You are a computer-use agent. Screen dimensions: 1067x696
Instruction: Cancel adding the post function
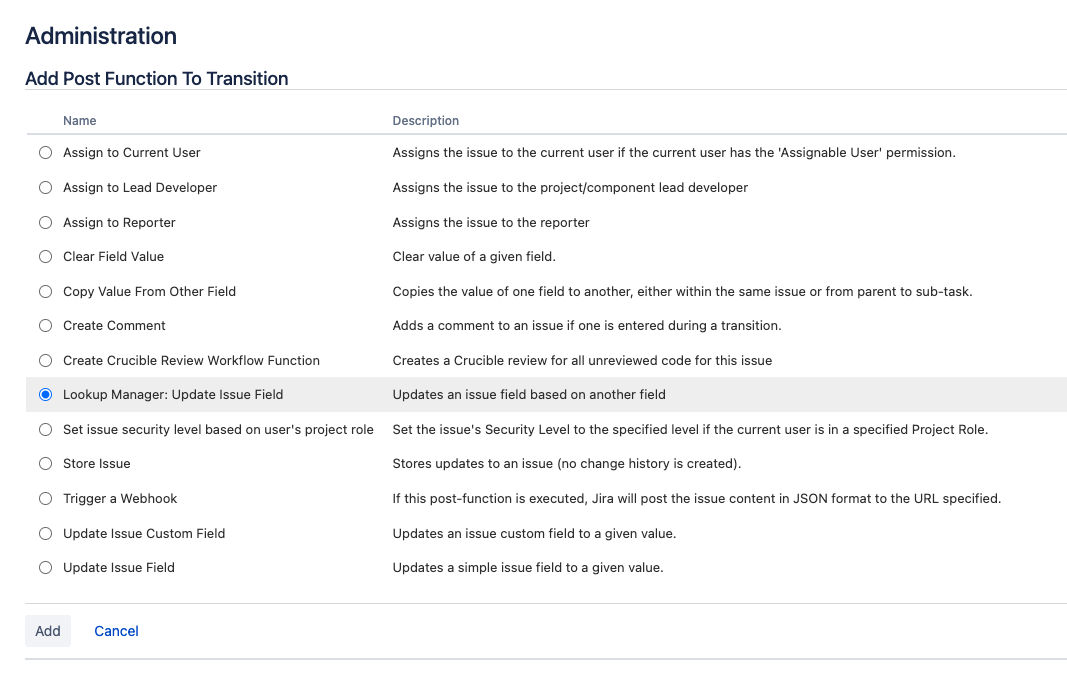(116, 631)
